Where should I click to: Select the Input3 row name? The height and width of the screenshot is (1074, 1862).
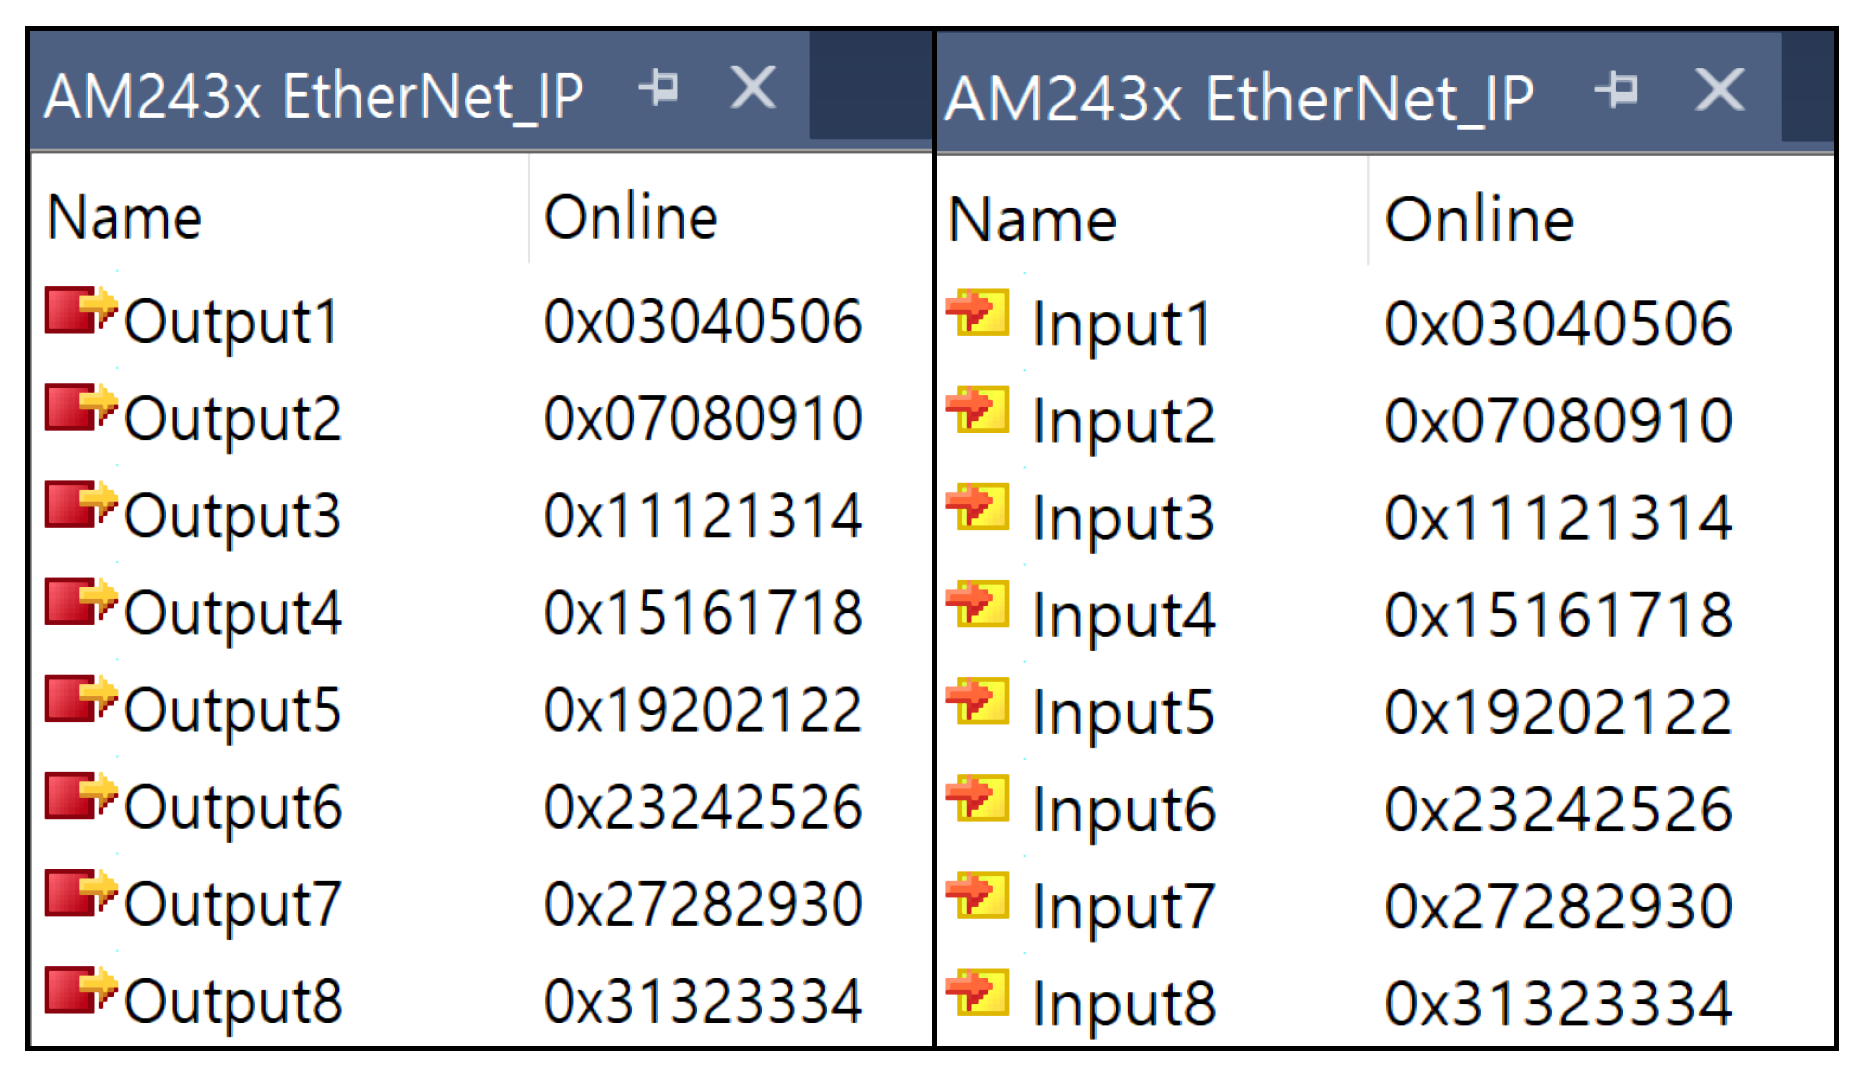tap(1123, 518)
